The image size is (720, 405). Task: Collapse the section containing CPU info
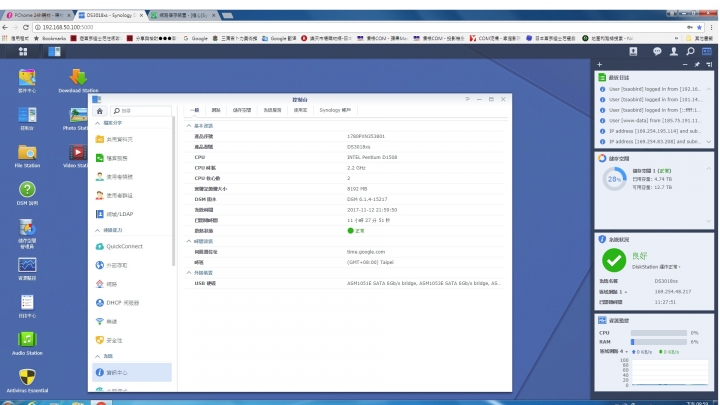point(189,125)
